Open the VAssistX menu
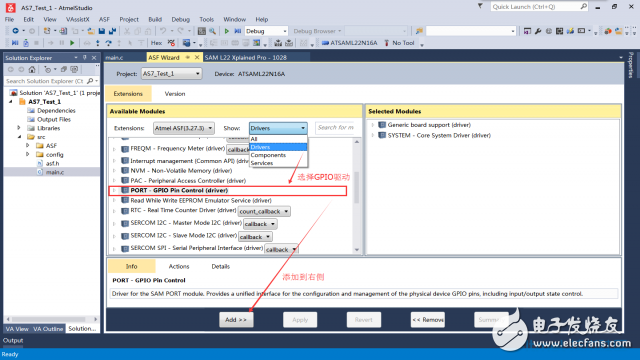 tap(78, 19)
